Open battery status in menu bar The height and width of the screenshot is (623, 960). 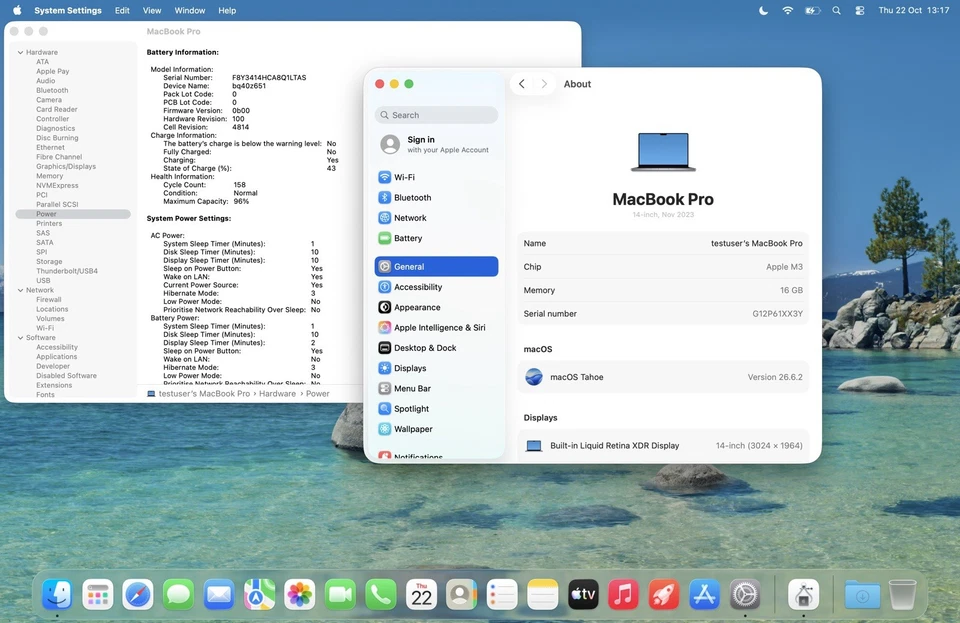[812, 10]
